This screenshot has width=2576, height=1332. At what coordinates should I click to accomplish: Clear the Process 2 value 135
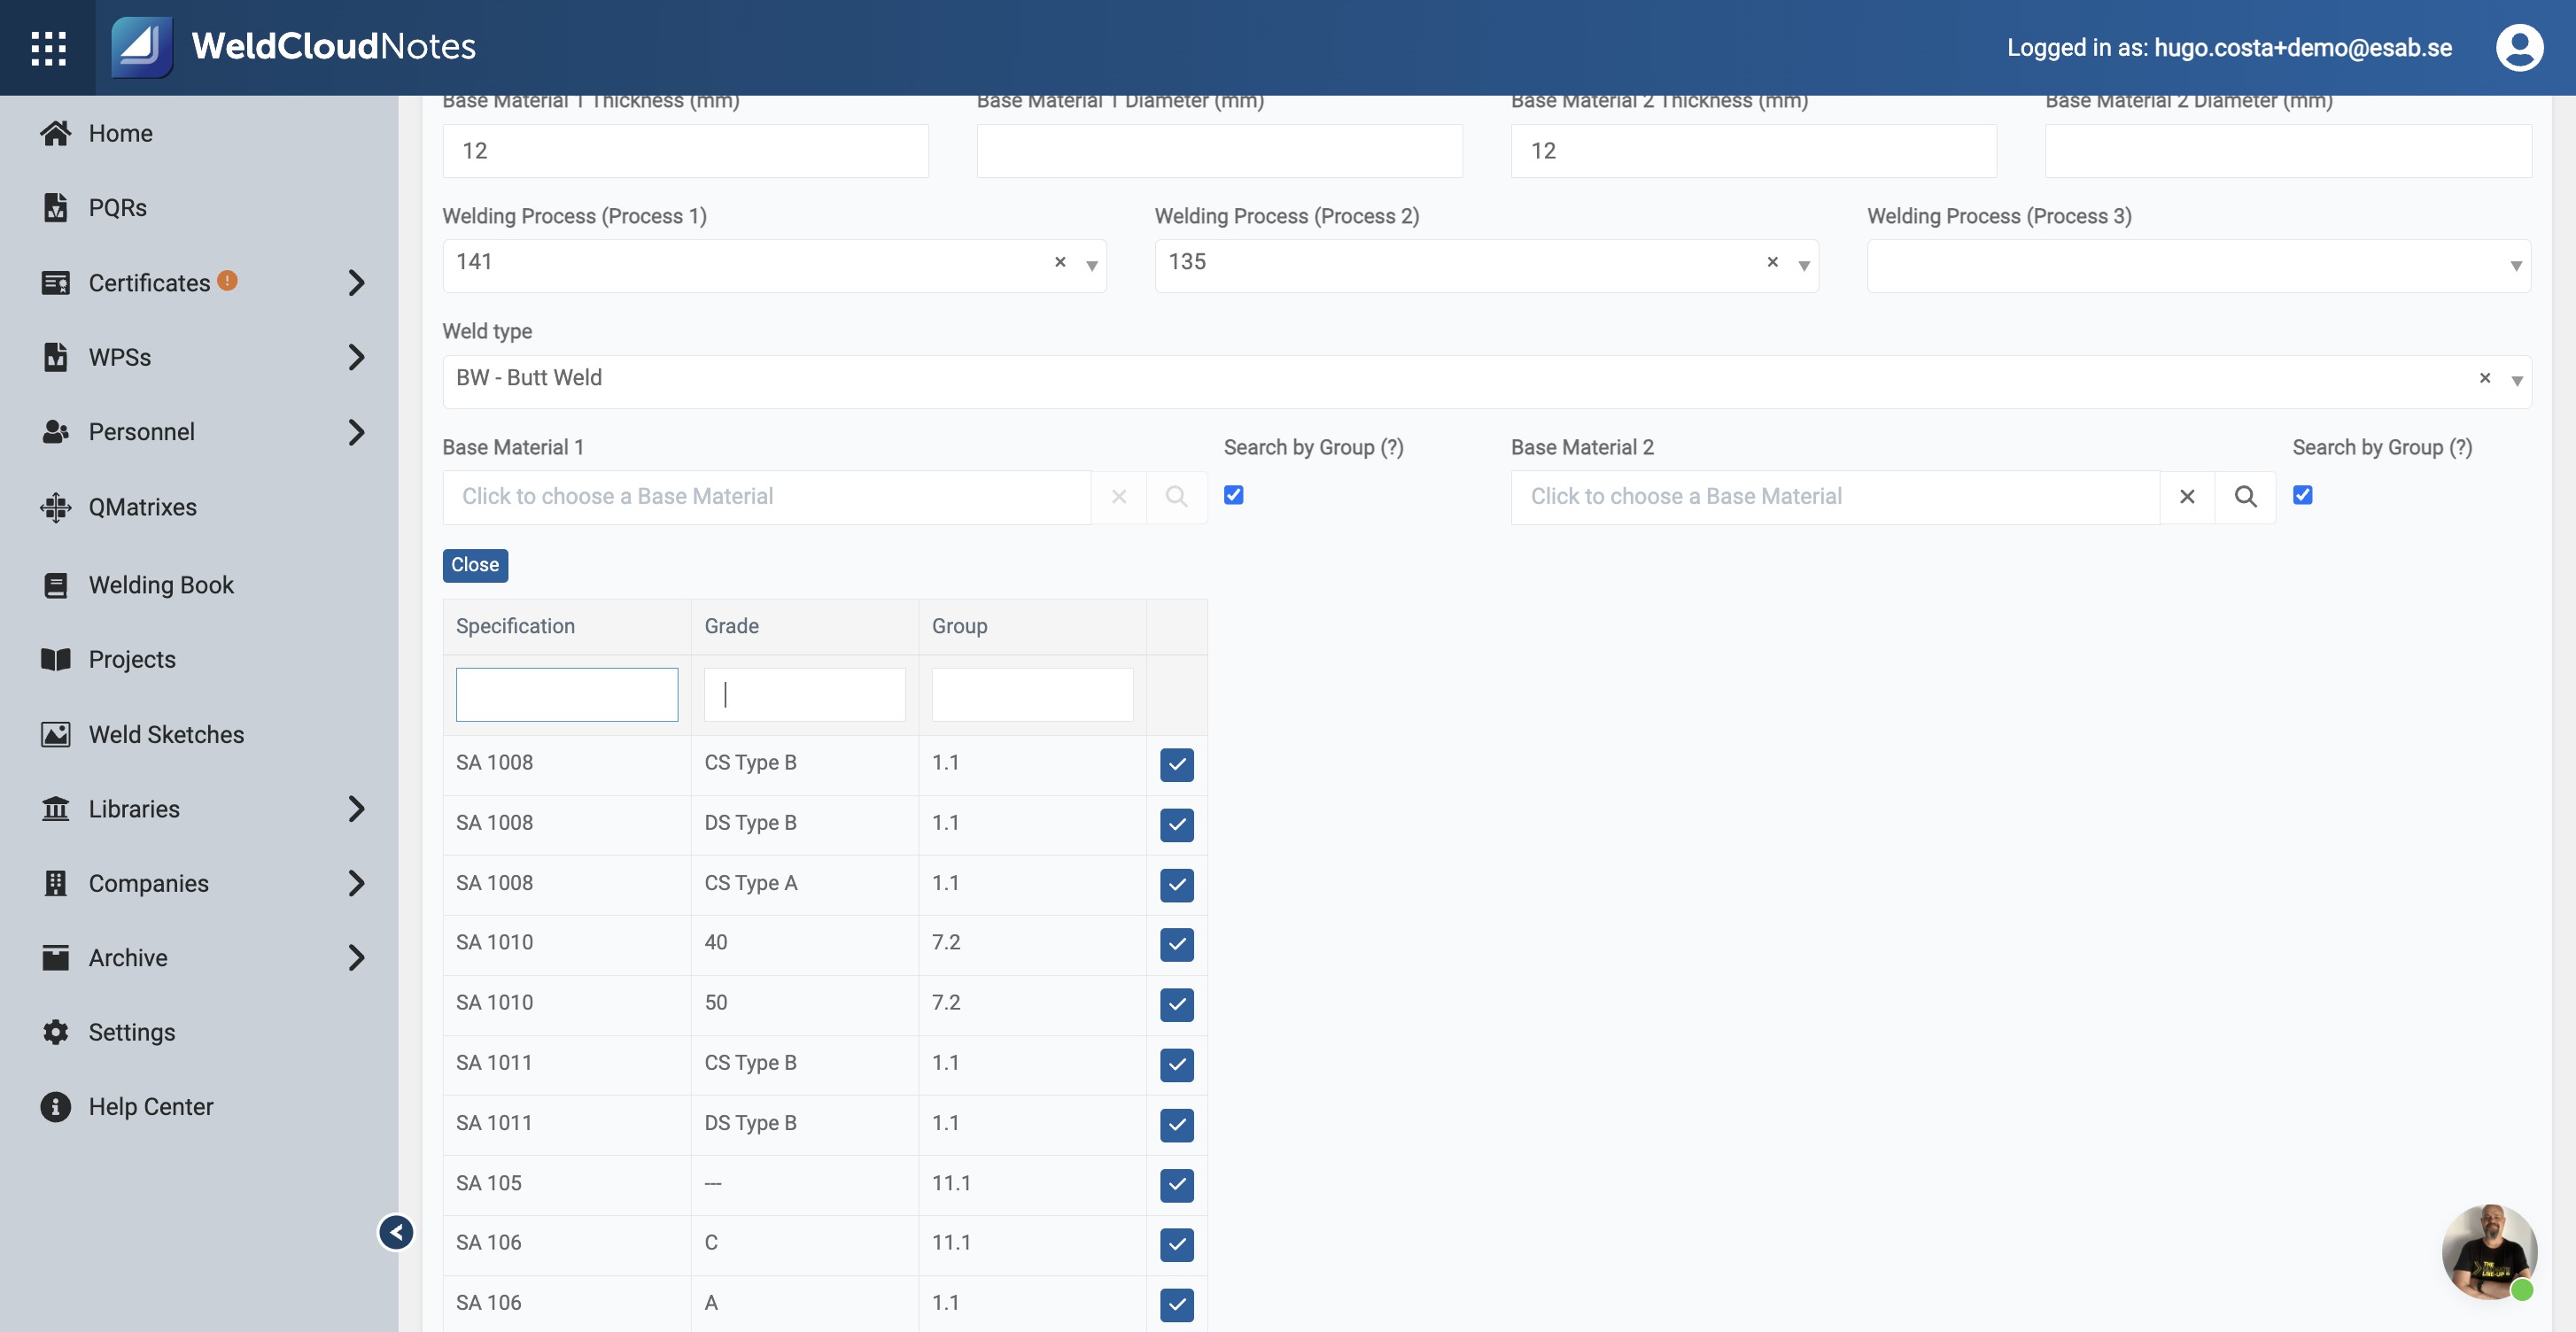coord(1772,262)
